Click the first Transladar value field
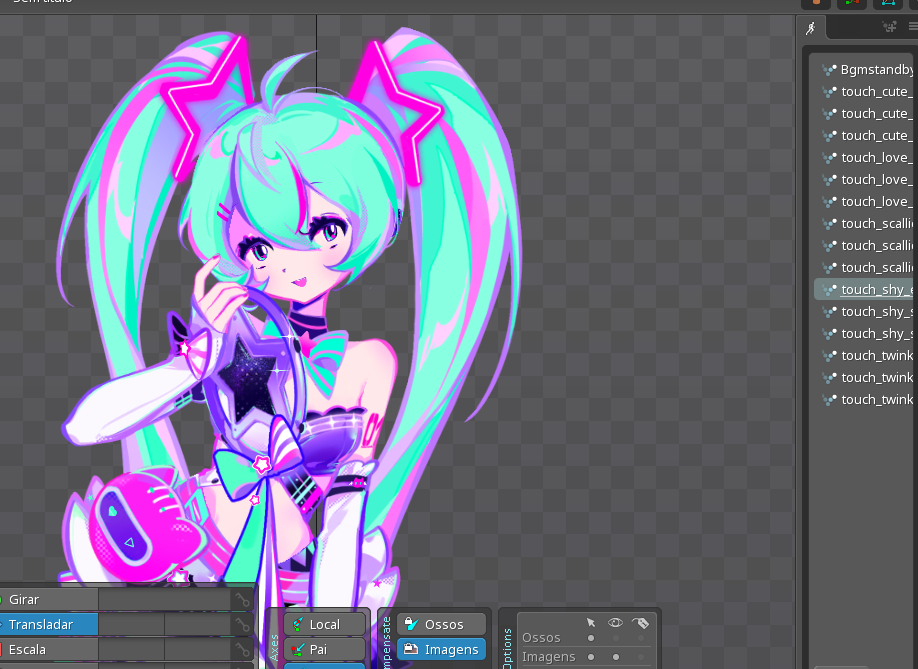Screen dimensions: 918x669 click(x=131, y=625)
